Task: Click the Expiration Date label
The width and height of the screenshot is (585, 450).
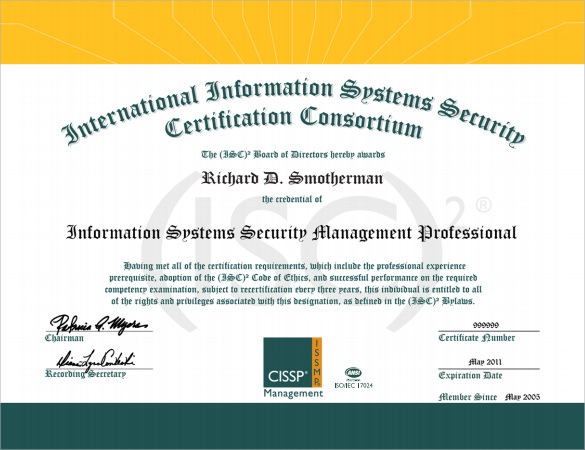Action: click(x=470, y=375)
